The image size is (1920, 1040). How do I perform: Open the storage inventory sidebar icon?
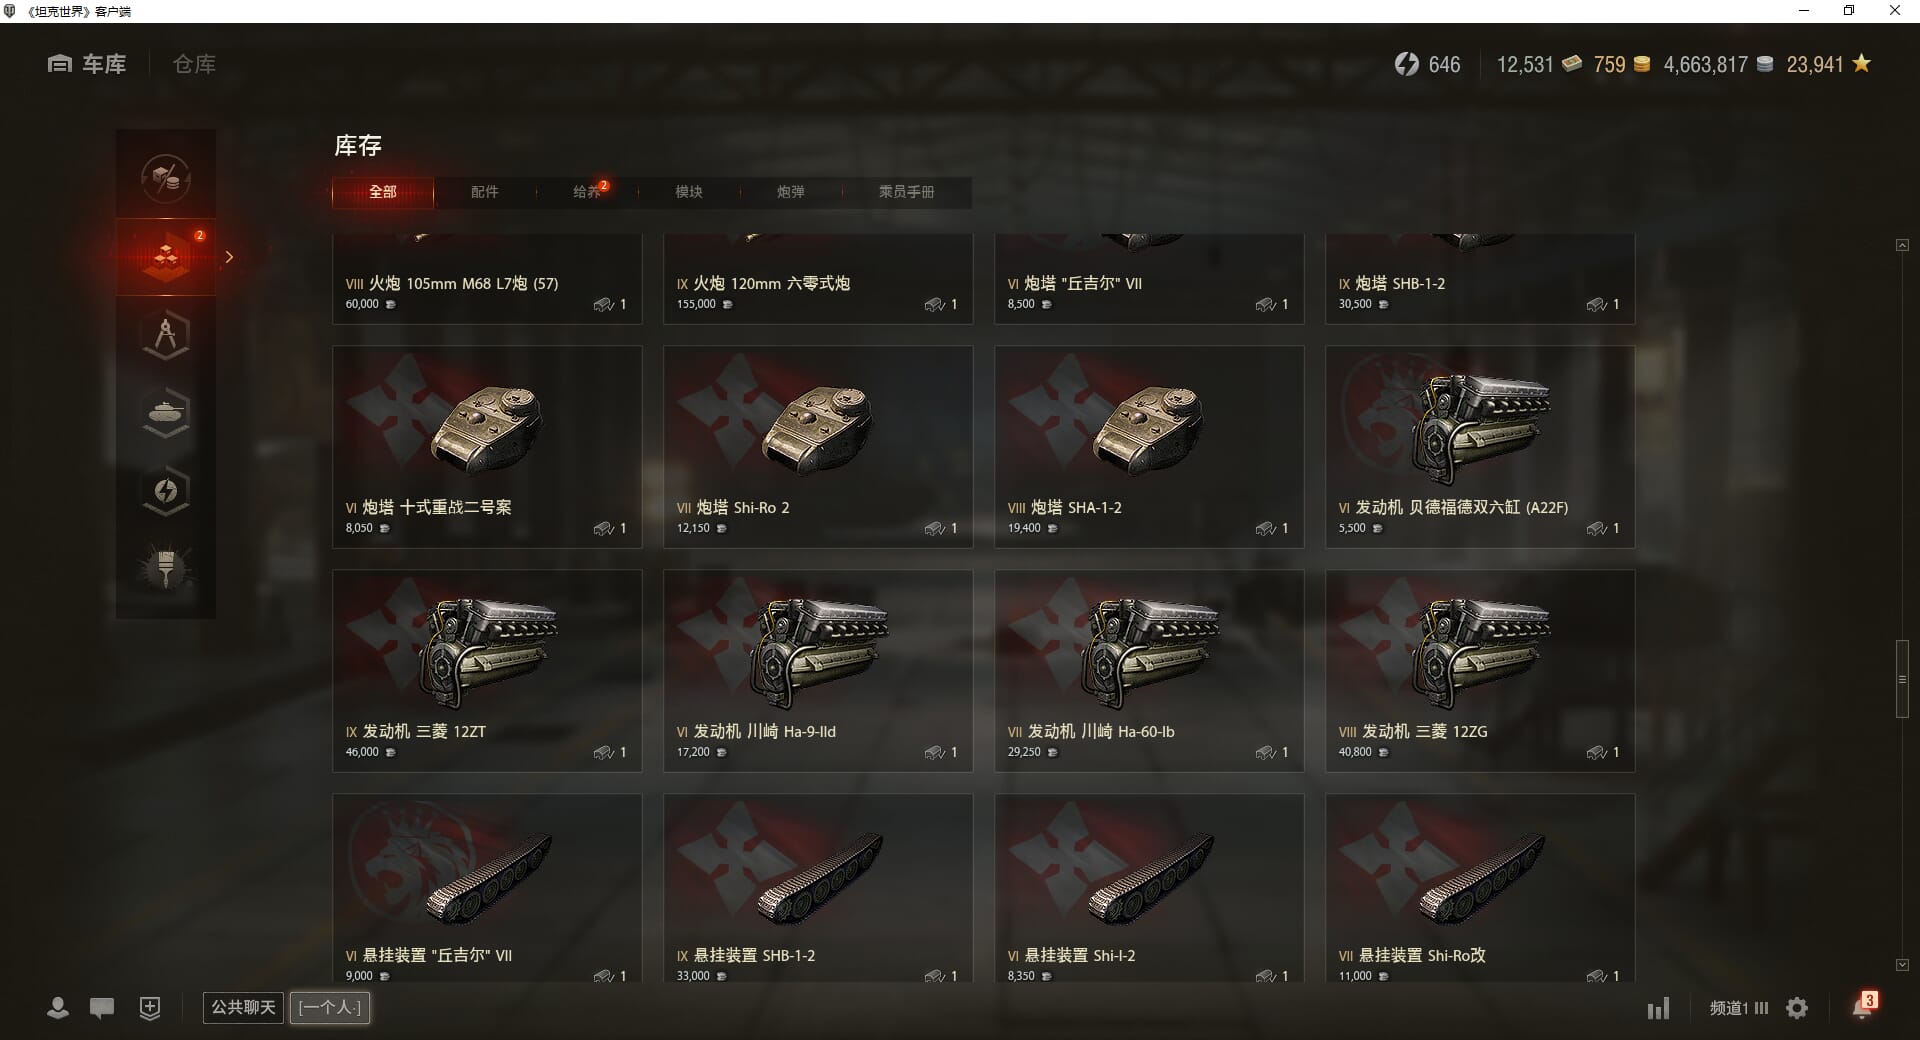pos(166,257)
